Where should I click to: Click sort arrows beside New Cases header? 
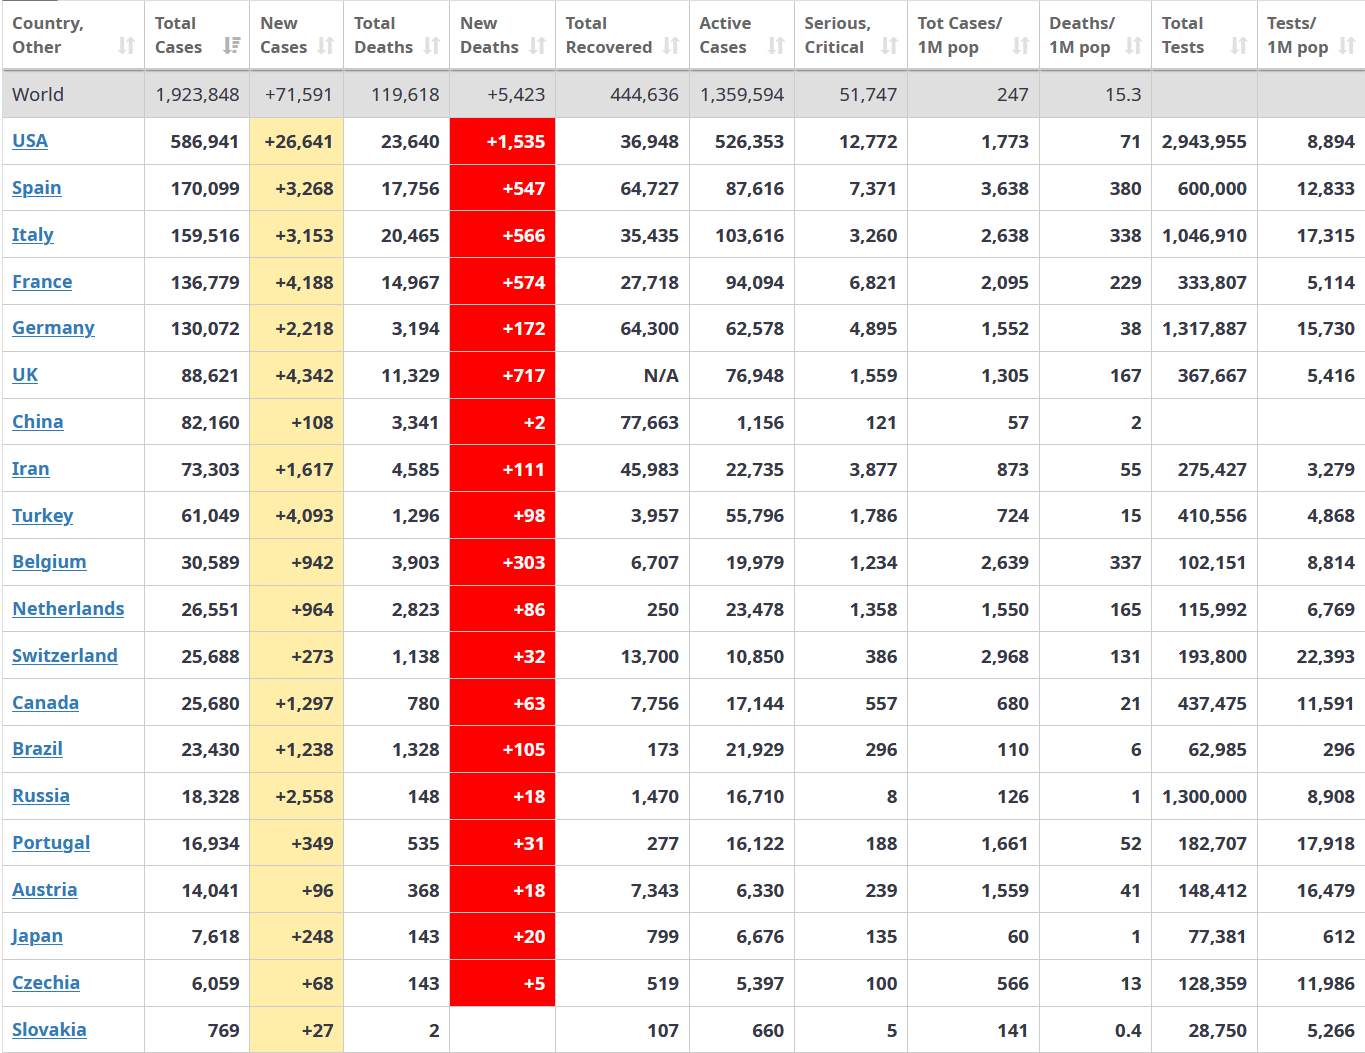pos(325,46)
